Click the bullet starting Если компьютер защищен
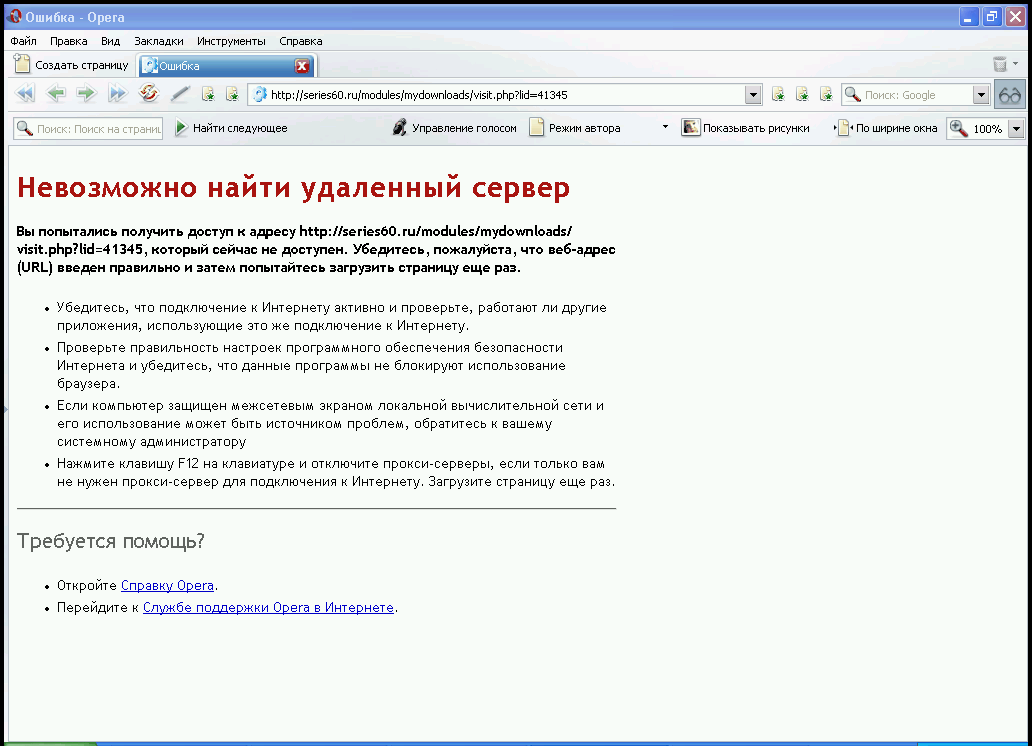The image size is (1032, 746). [x=330, y=423]
